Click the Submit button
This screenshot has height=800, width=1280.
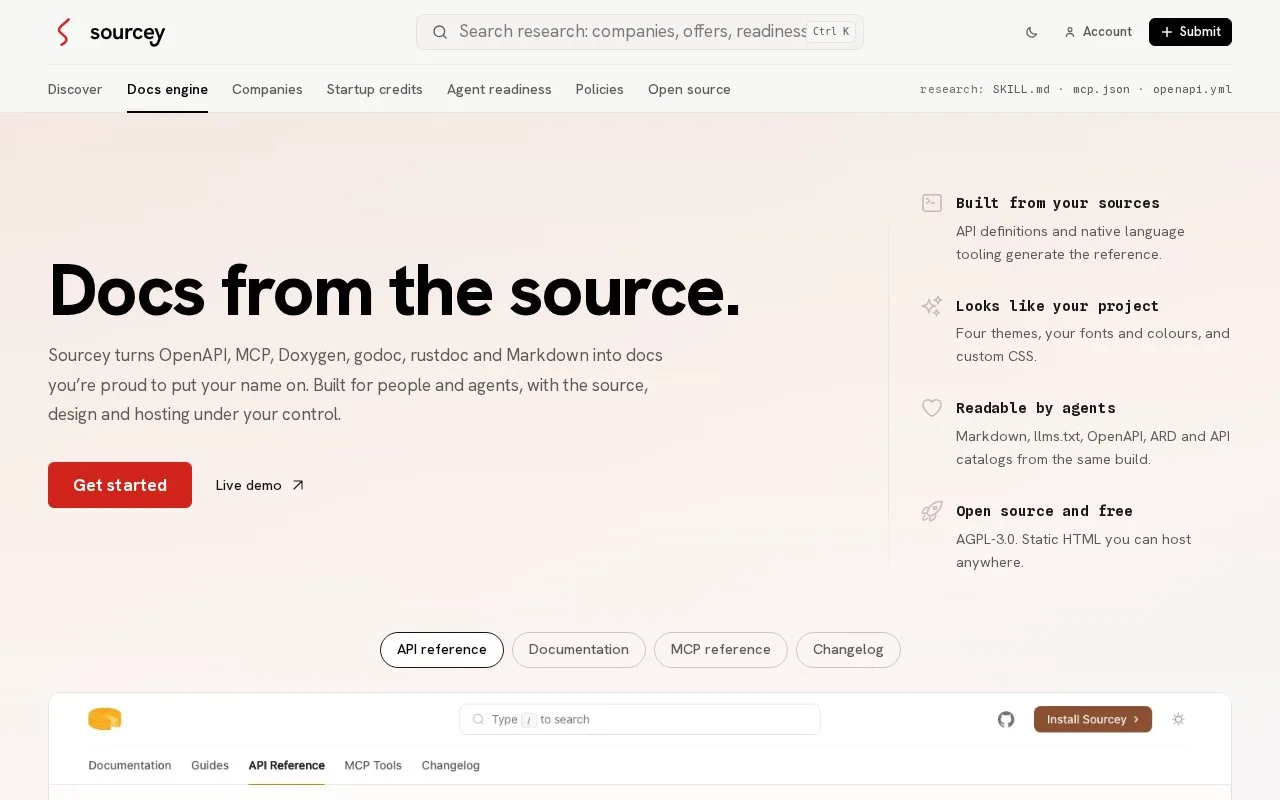pyautogui.click(x=1190, y=32)
